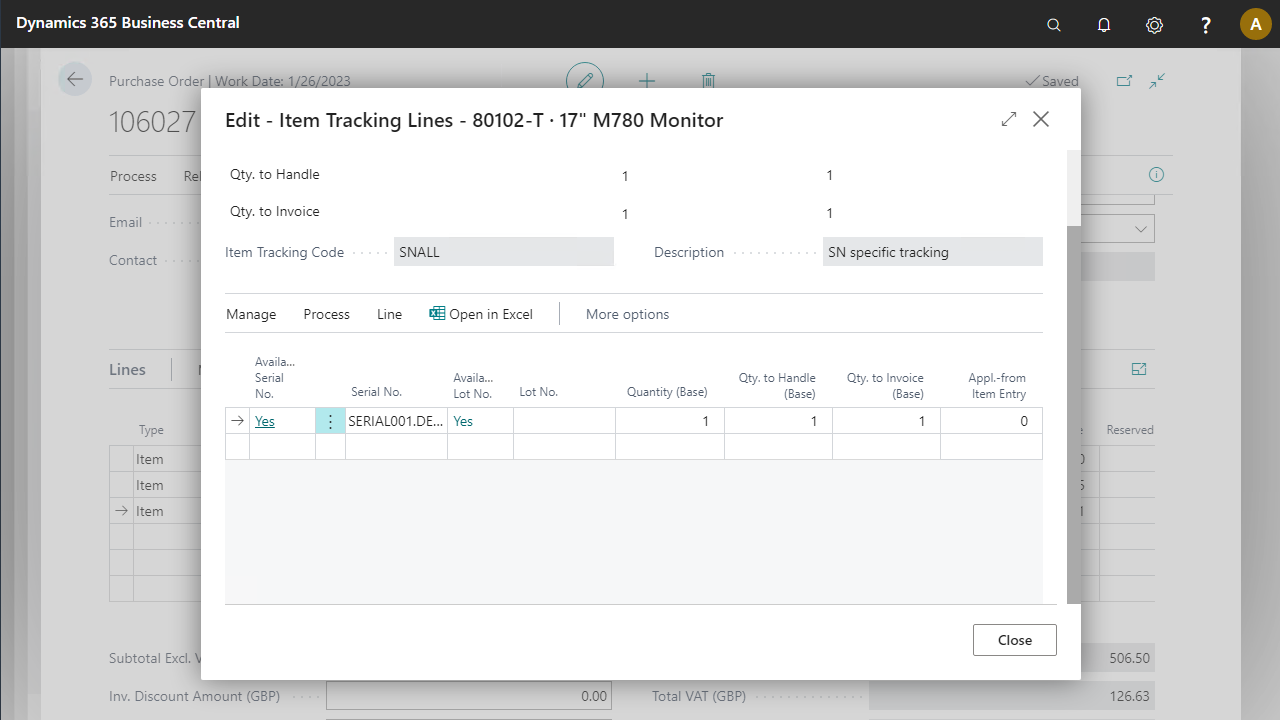Click the edit pencil icon on Purchase Order
This screenshot has height=720, width=1280.
point(585,80)
